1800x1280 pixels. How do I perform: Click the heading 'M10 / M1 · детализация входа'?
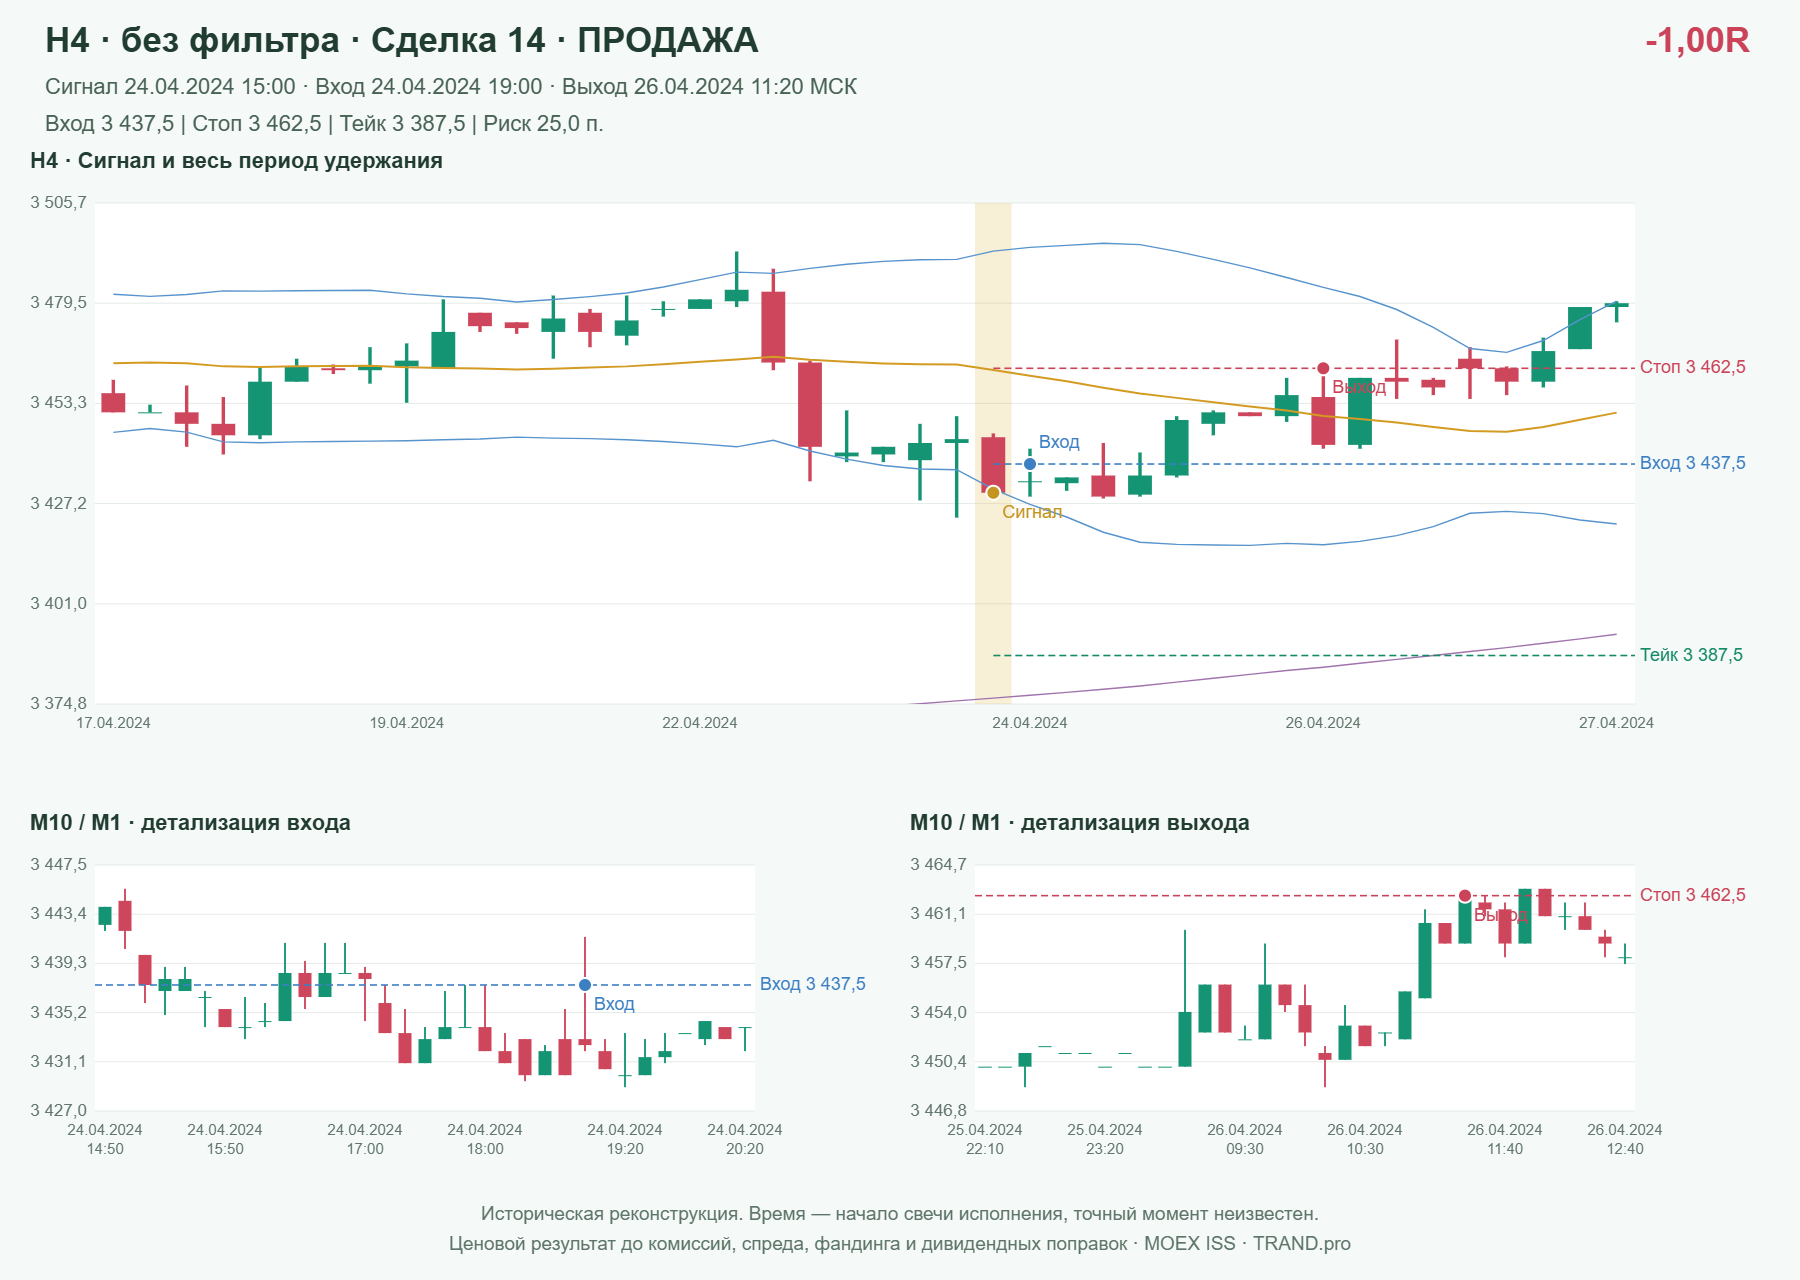tap(190, 823)
